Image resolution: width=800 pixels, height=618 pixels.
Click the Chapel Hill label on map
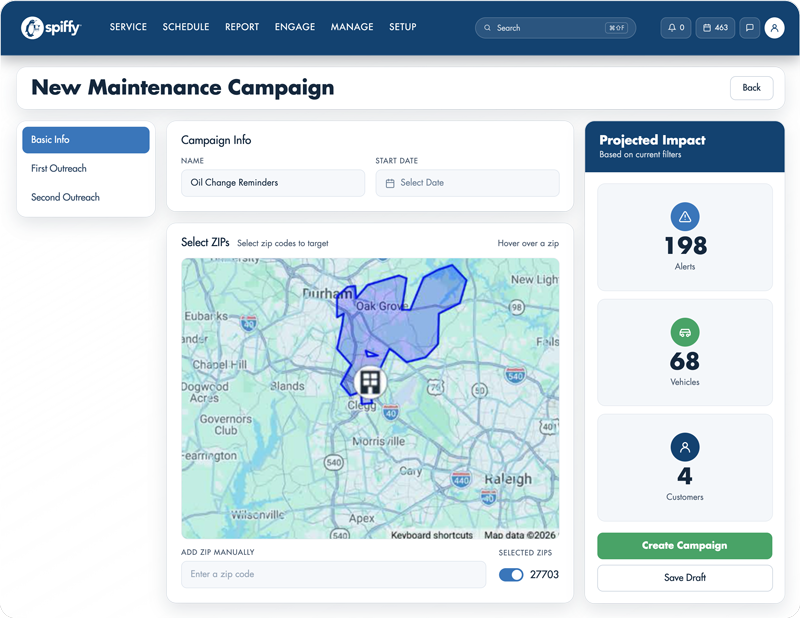tap(219, 365)
